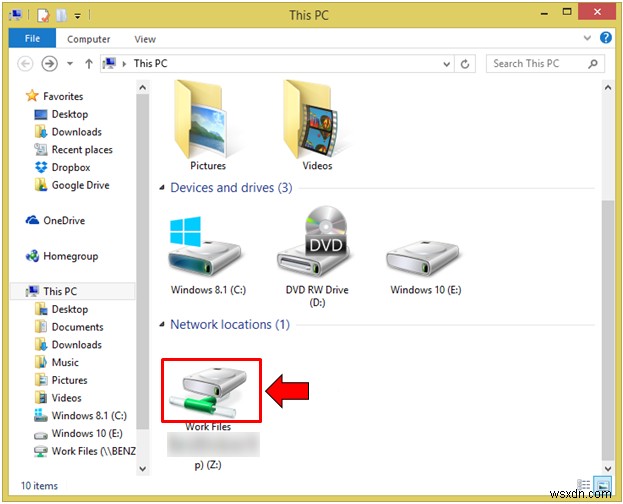Select the Windows 8.1 (C:) drive icon
Image resolution: width=623 pixels, height=504 pixels.
(x=205, y=246)
